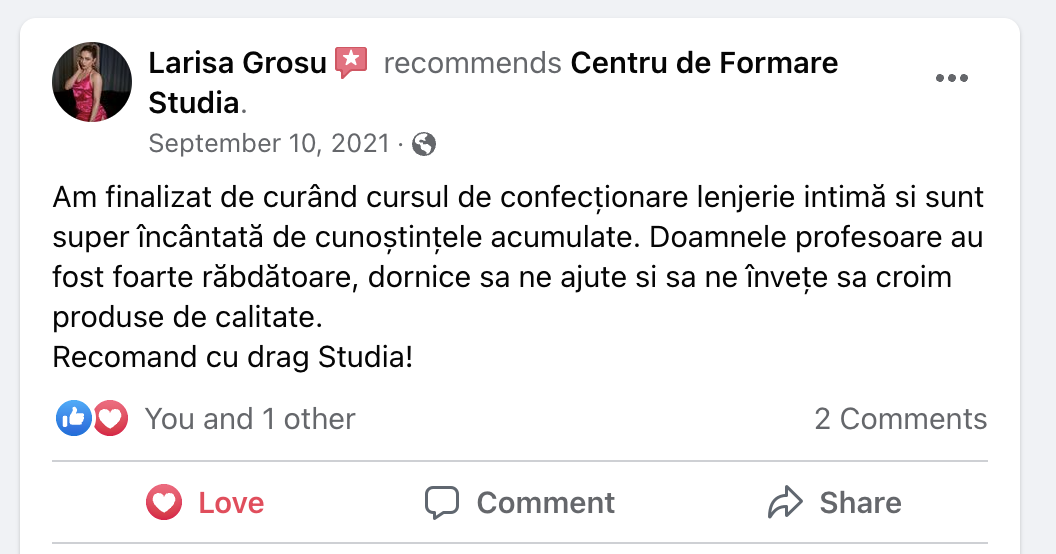This screenshot has width=1056, height=554.
Task: Click the Comment speech bubble icon
Action: click(x=441, y=502)
